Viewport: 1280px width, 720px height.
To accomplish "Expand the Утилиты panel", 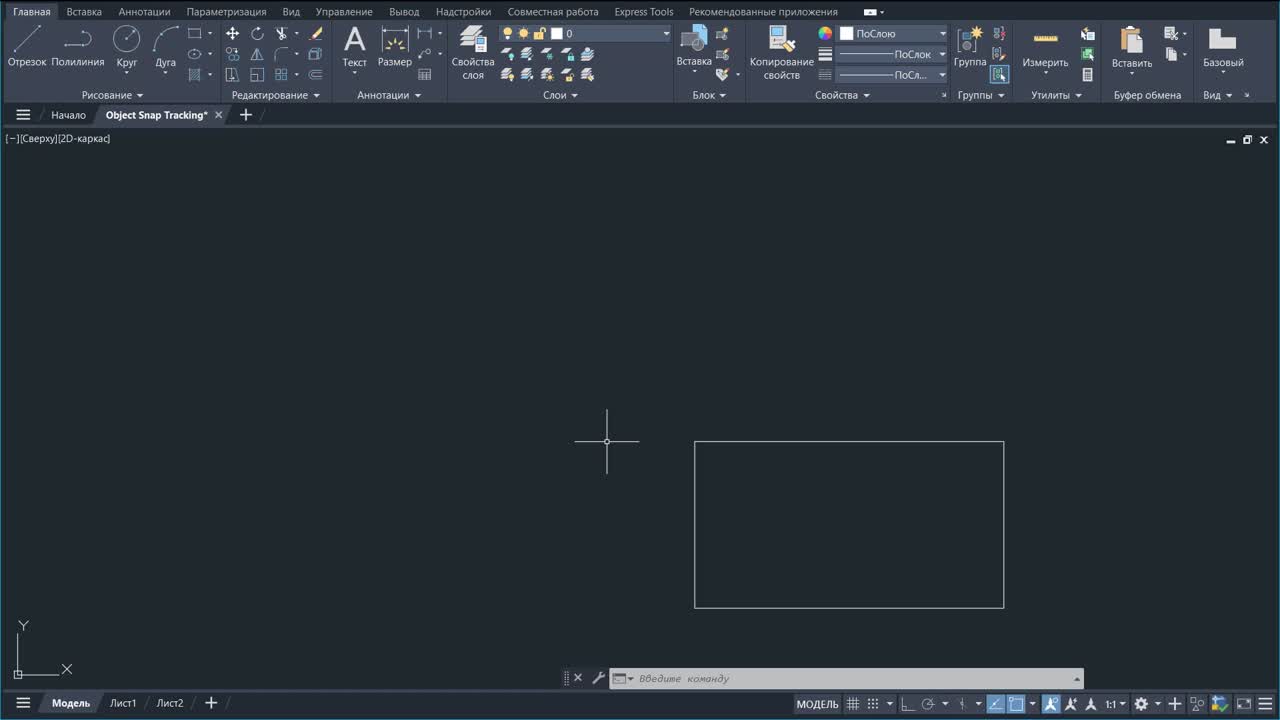I will click(1056, 95).
